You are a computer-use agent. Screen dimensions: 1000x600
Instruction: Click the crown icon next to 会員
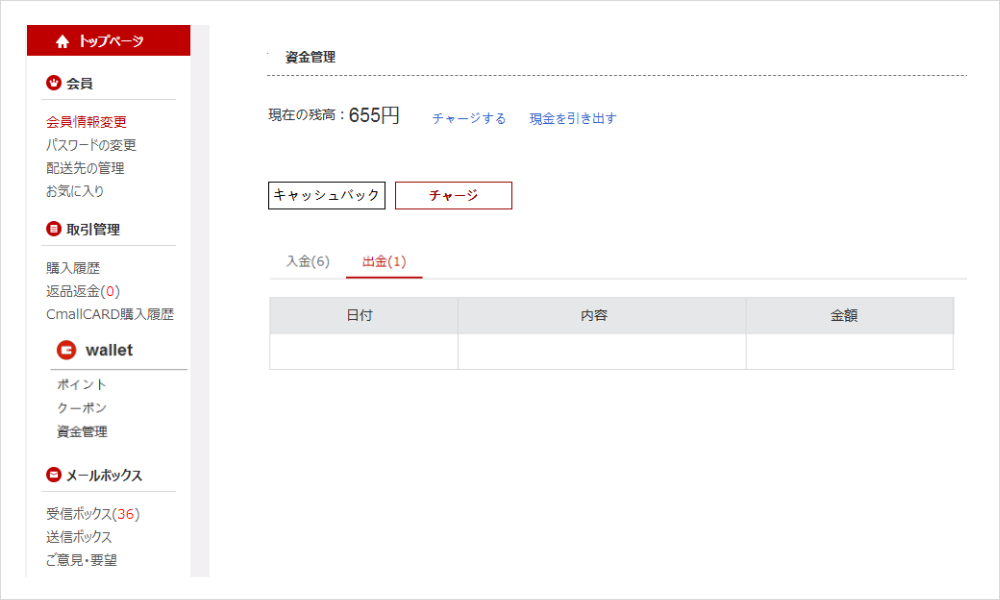pos(54,83)
